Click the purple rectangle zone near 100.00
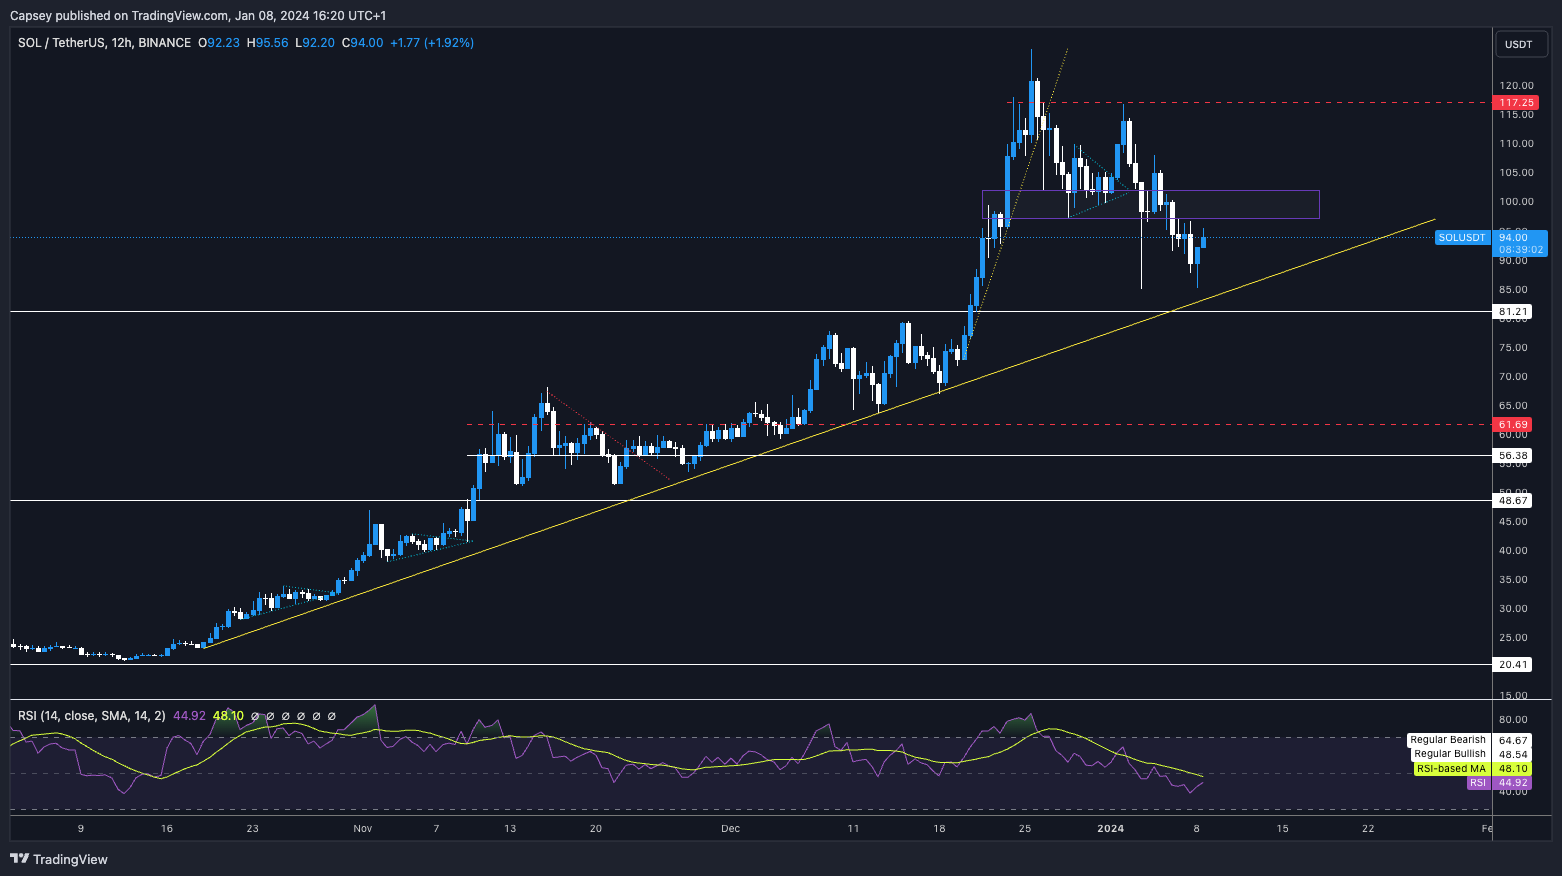 click(1150, 204)
